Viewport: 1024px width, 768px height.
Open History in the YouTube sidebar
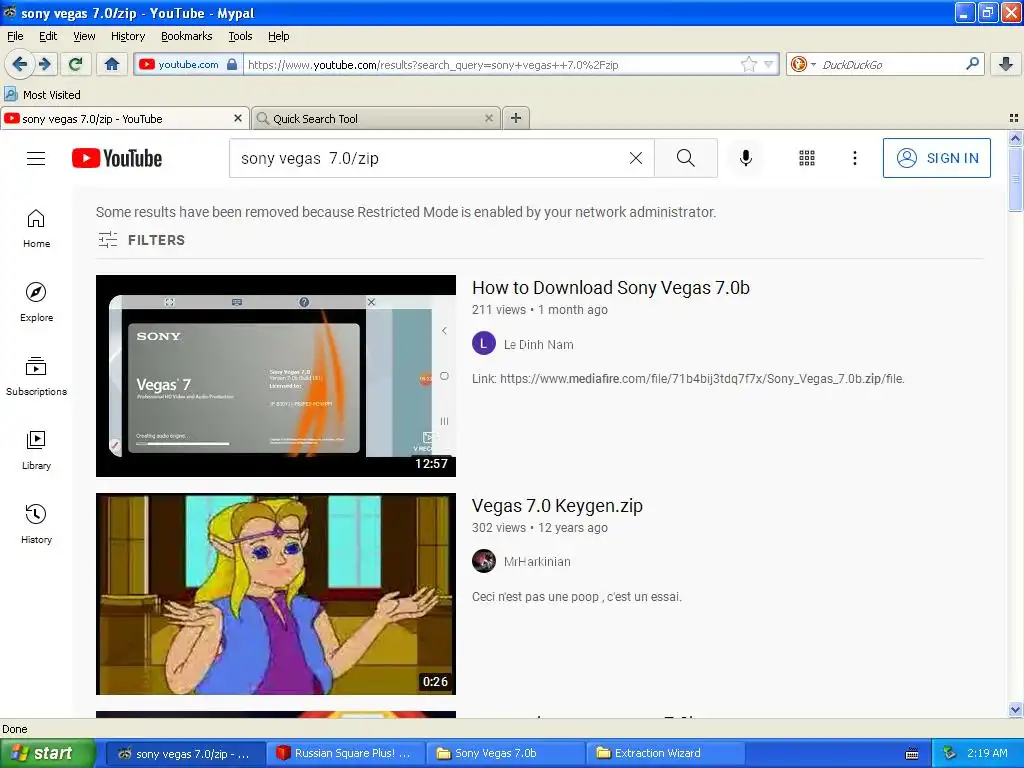pos(36,524)
